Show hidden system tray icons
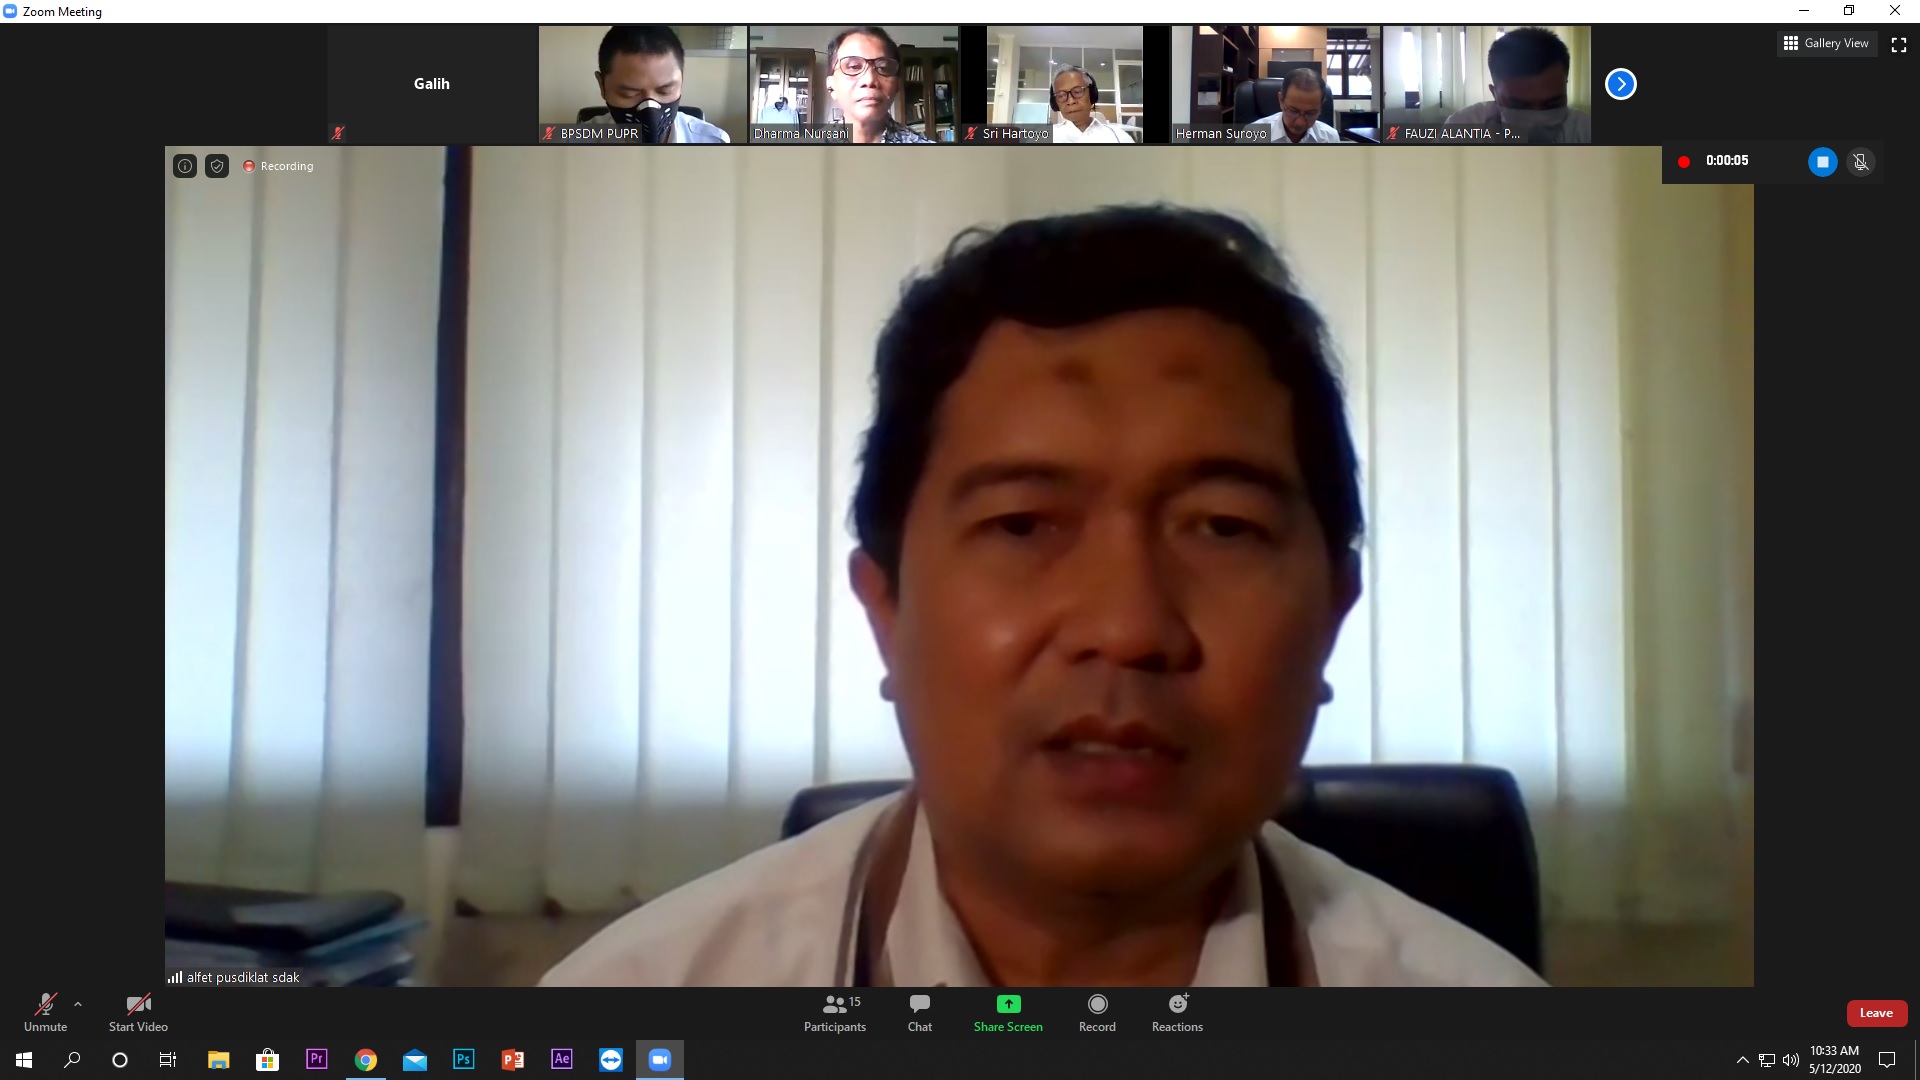The width and height of the screenshot is (1920, 1080). [x=1742, y=1060]
